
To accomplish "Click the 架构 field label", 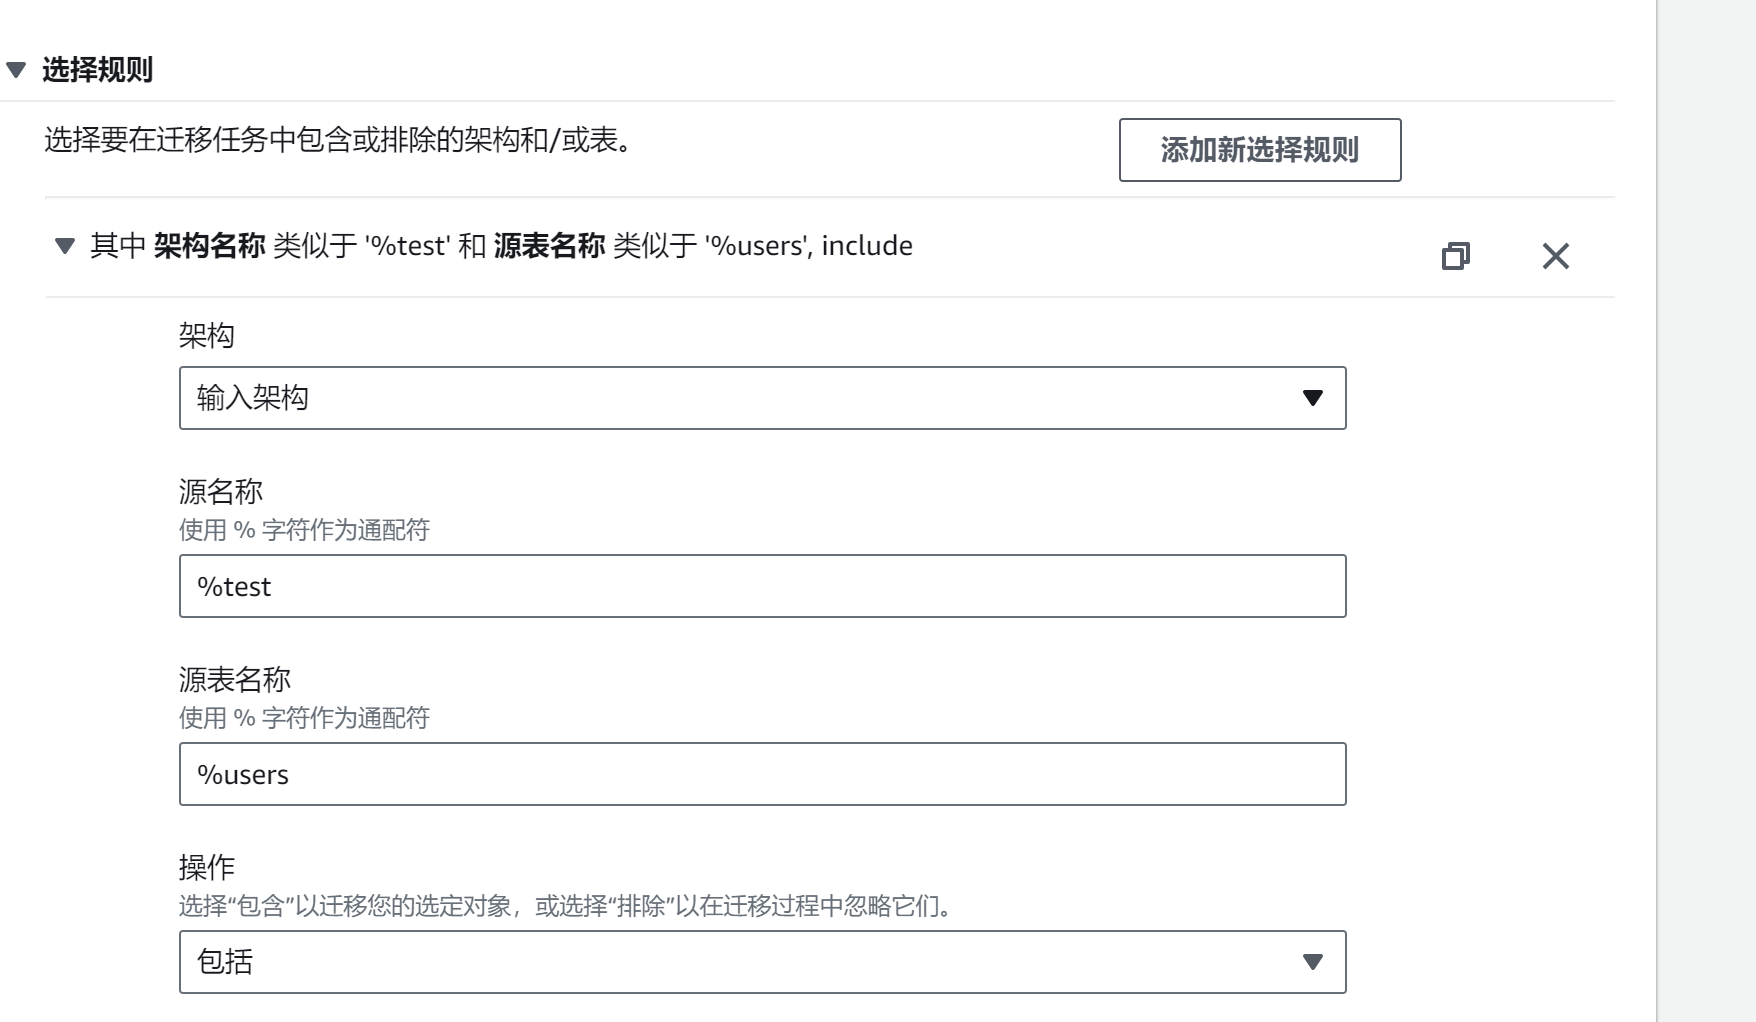I will click(x=207, y=335).
